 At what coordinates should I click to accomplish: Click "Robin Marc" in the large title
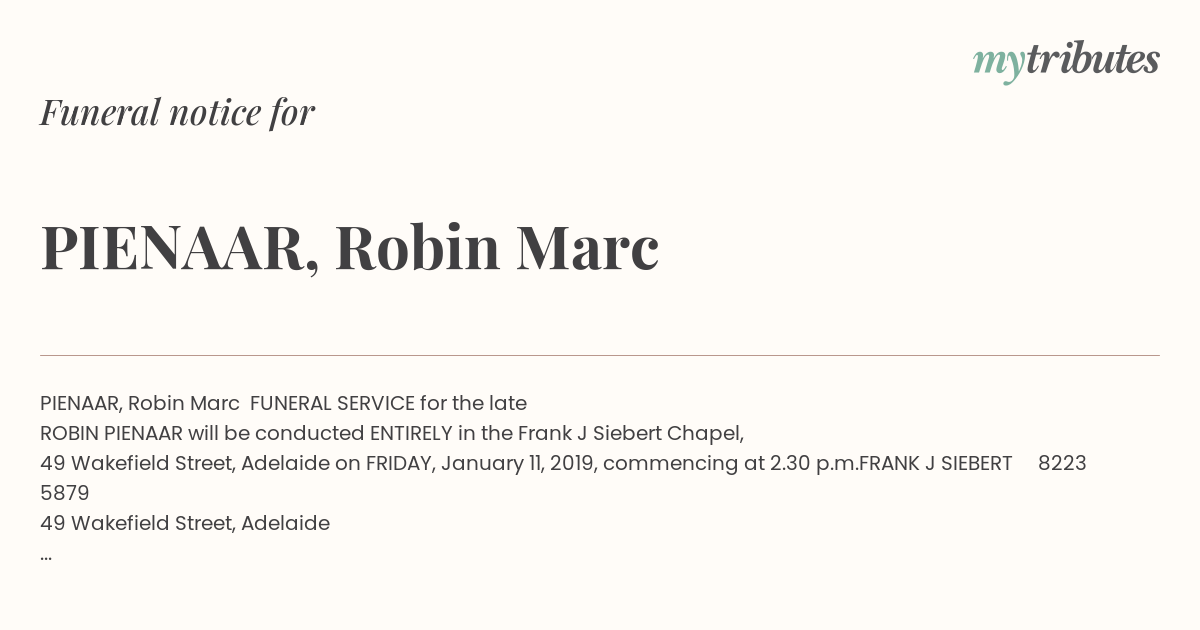(497, 247)
